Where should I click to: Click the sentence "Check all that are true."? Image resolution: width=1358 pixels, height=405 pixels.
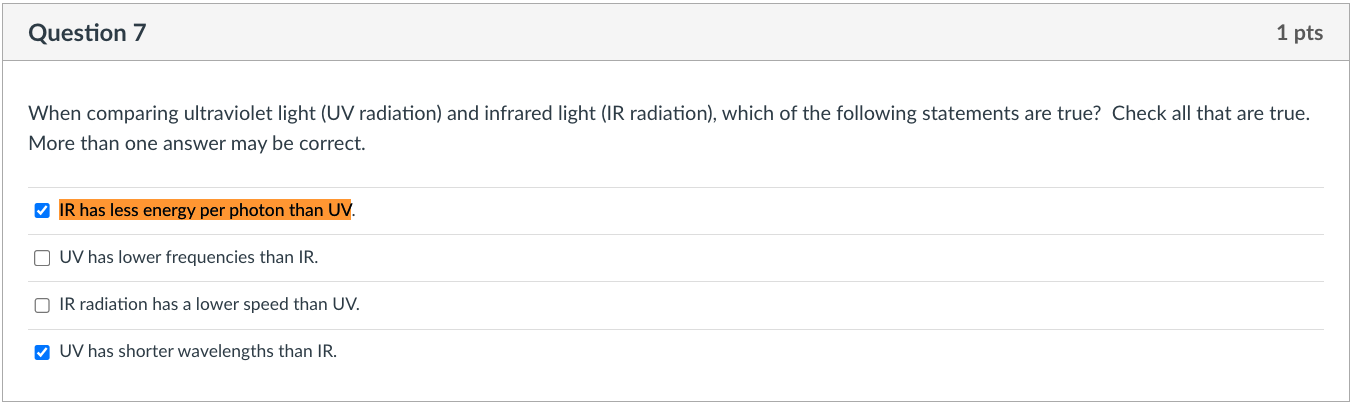point(1210,114)
